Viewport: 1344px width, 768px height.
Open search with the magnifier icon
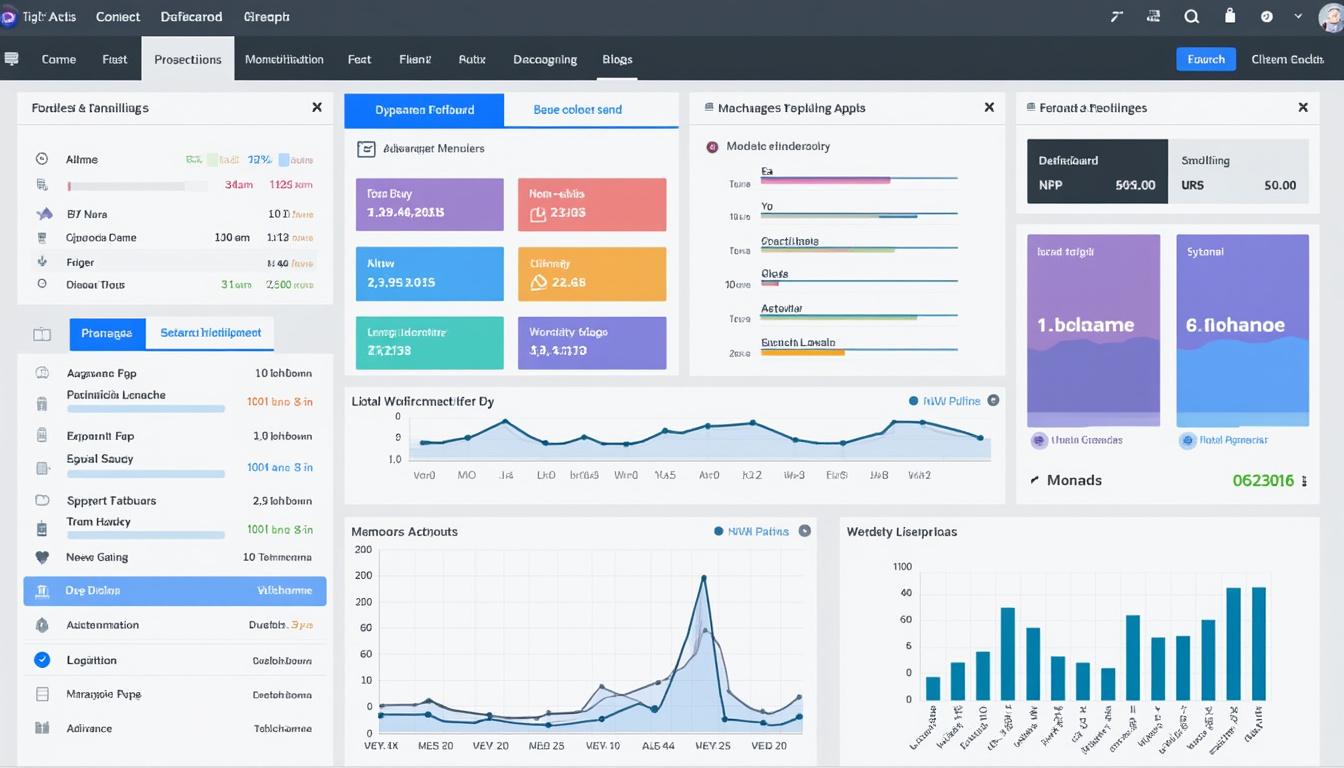point(1191,17)
